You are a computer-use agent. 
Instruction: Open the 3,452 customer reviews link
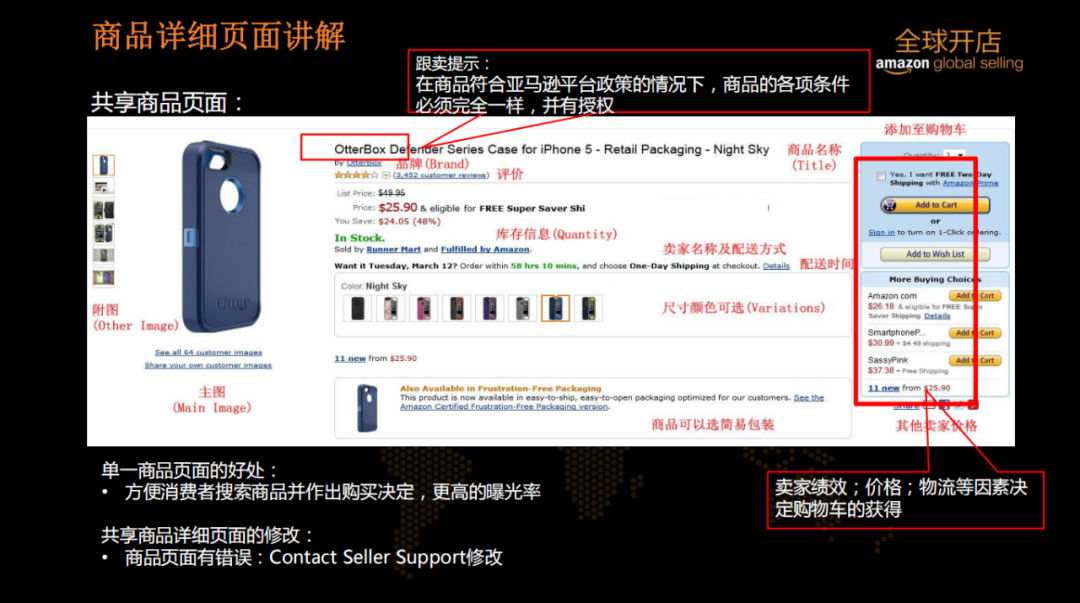click(441, 175)
